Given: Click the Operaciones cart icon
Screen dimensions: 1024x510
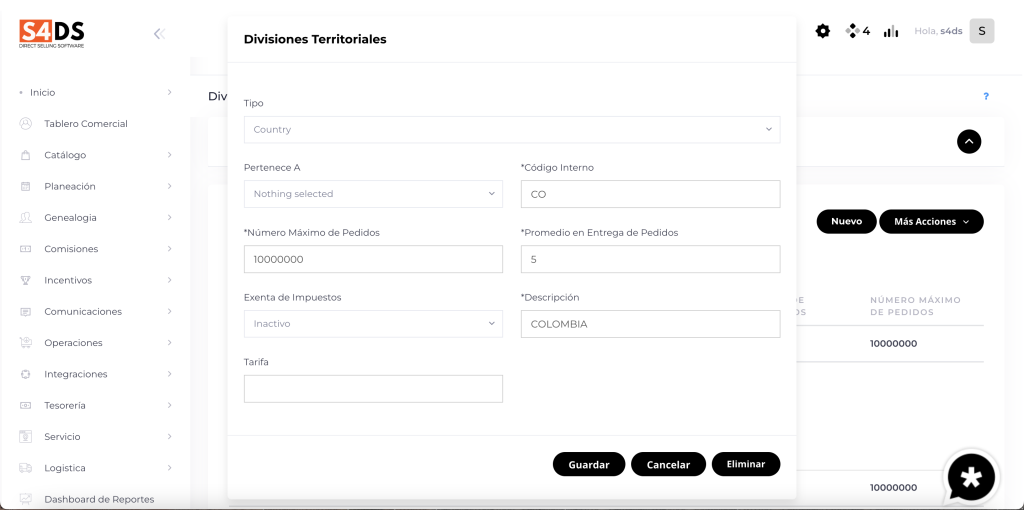Looking at the screenshot, I should point(26,343).
